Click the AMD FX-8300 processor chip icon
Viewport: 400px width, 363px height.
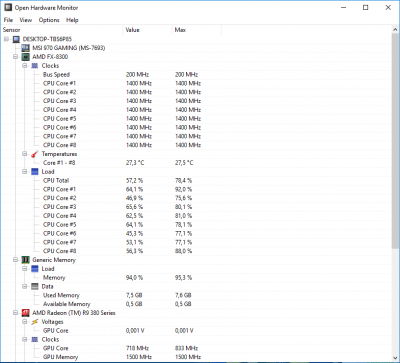tap(26, 57)
